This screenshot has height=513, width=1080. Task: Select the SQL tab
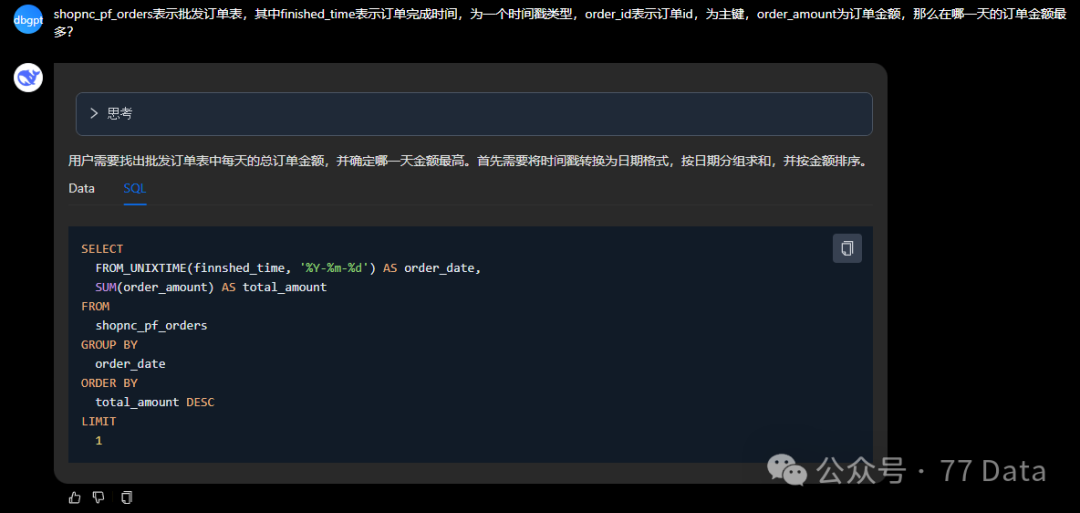pyautogui.click(x=134, y=188)
